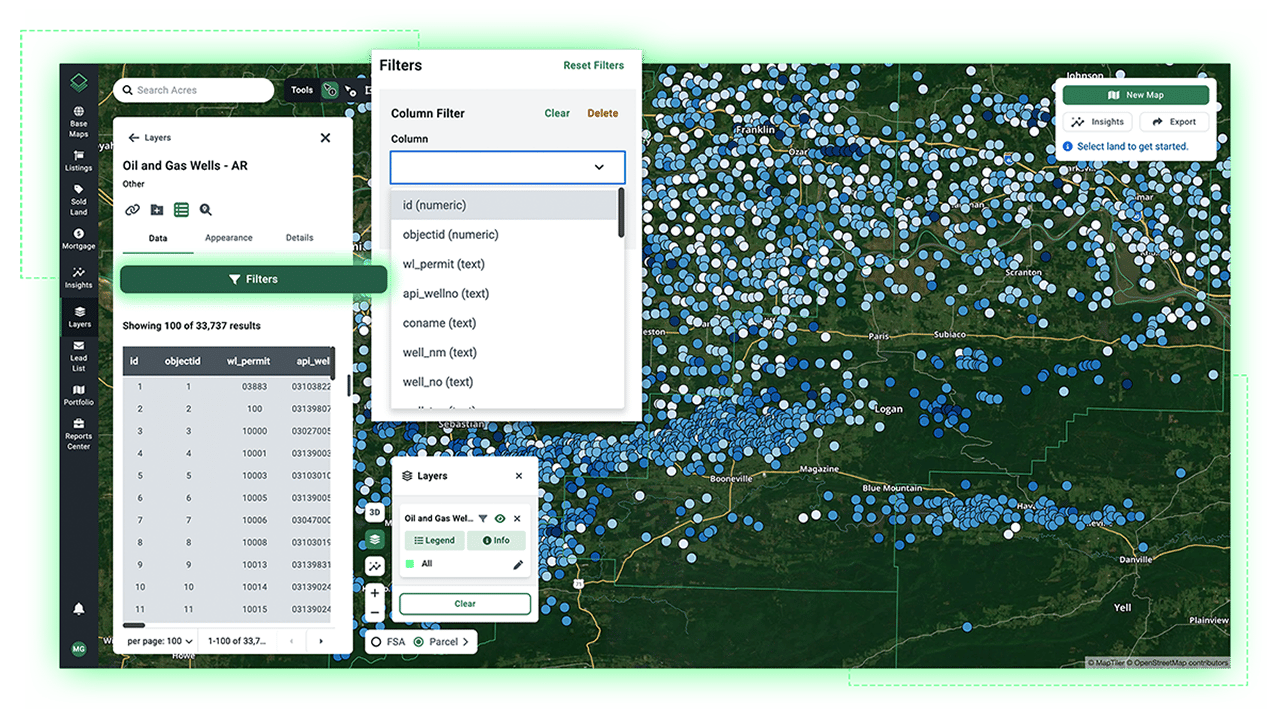Viewport: 1280px width, 720px height.
Task: Open the sidebar Layers item
Action: pos(79,317)
